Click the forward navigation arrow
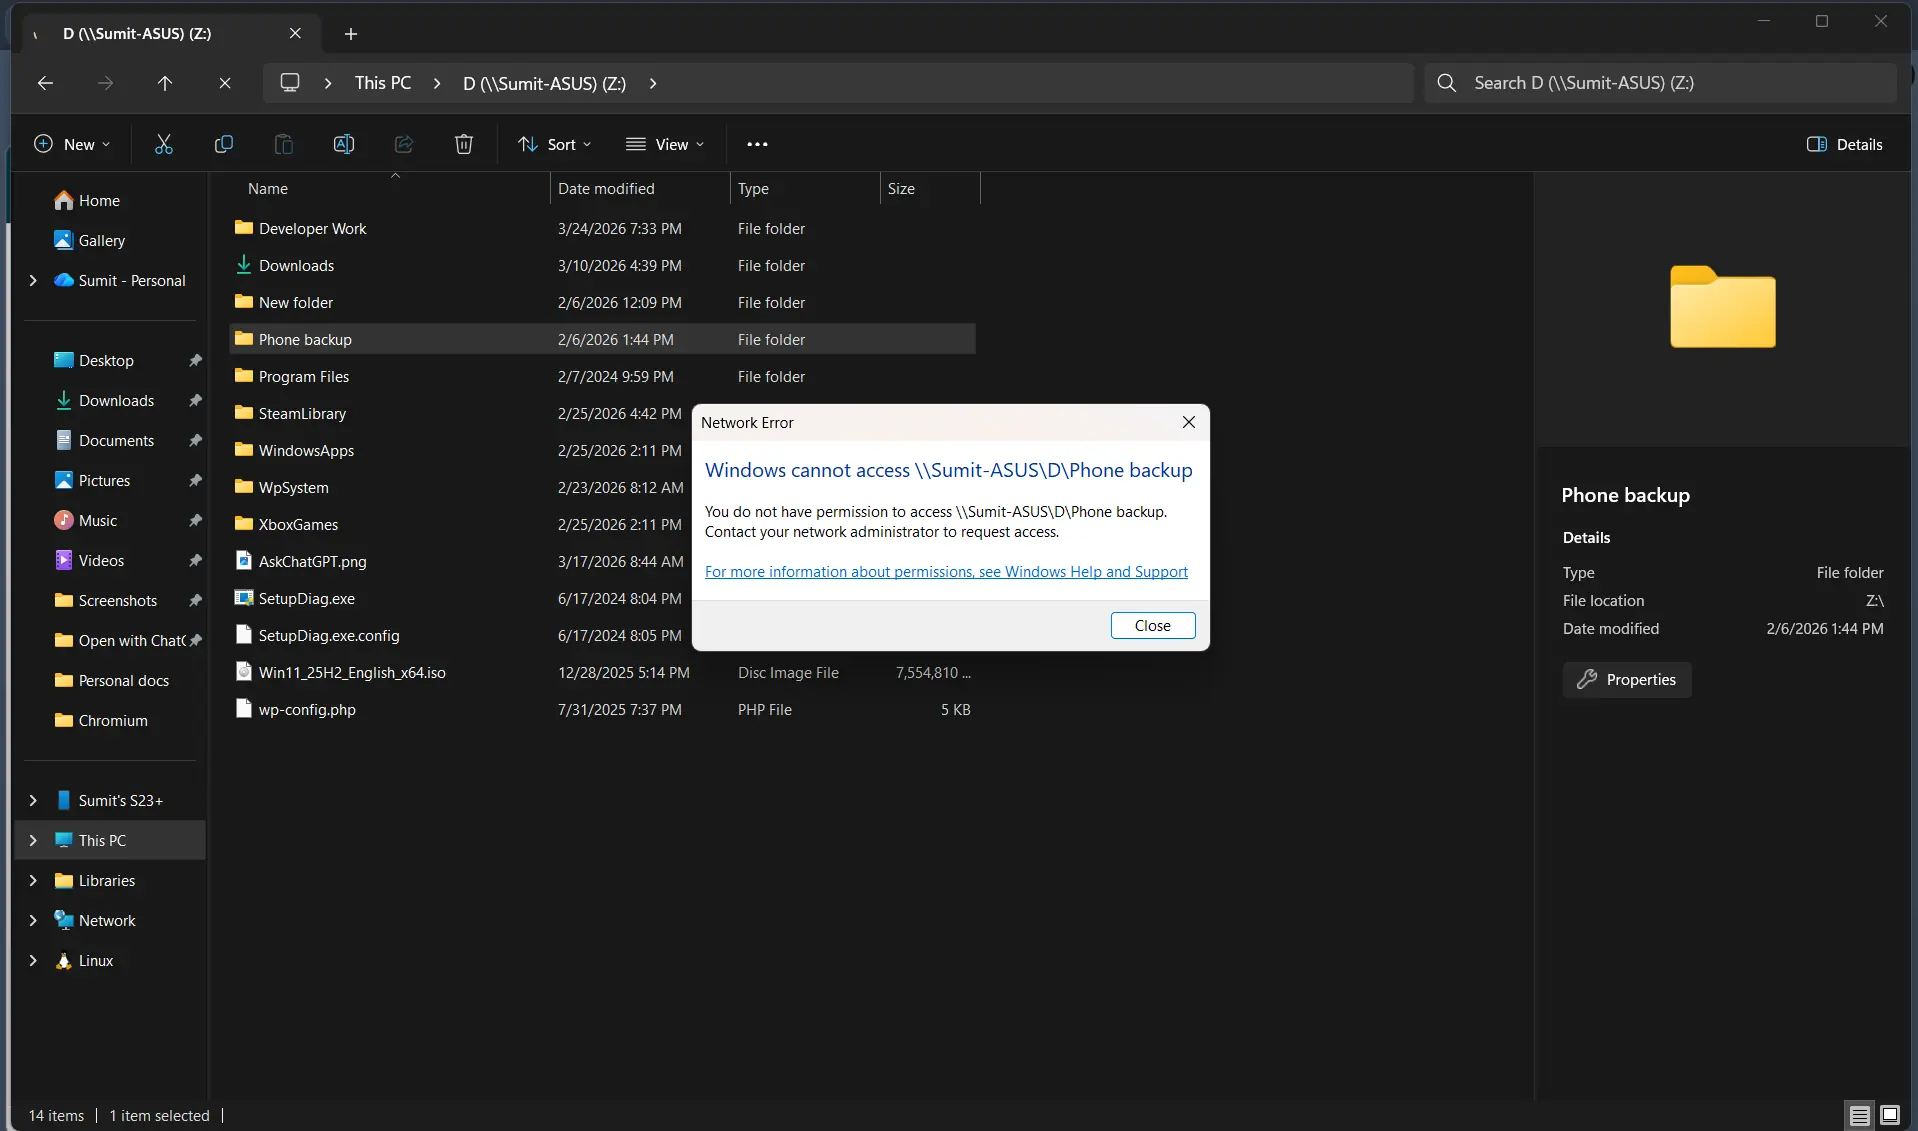Viewport: 1918px width, 1131px height. [105, 83]
